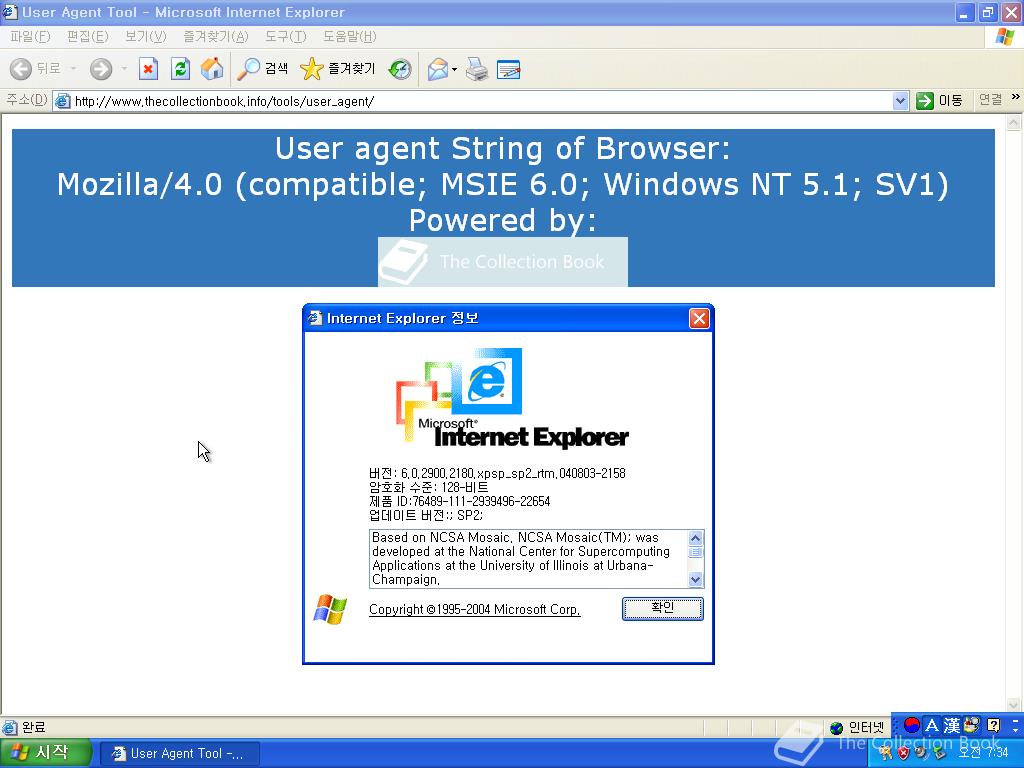Expand the Links (연결) toolbar chevron
1024x768 pixels.
coord(1016,97)
